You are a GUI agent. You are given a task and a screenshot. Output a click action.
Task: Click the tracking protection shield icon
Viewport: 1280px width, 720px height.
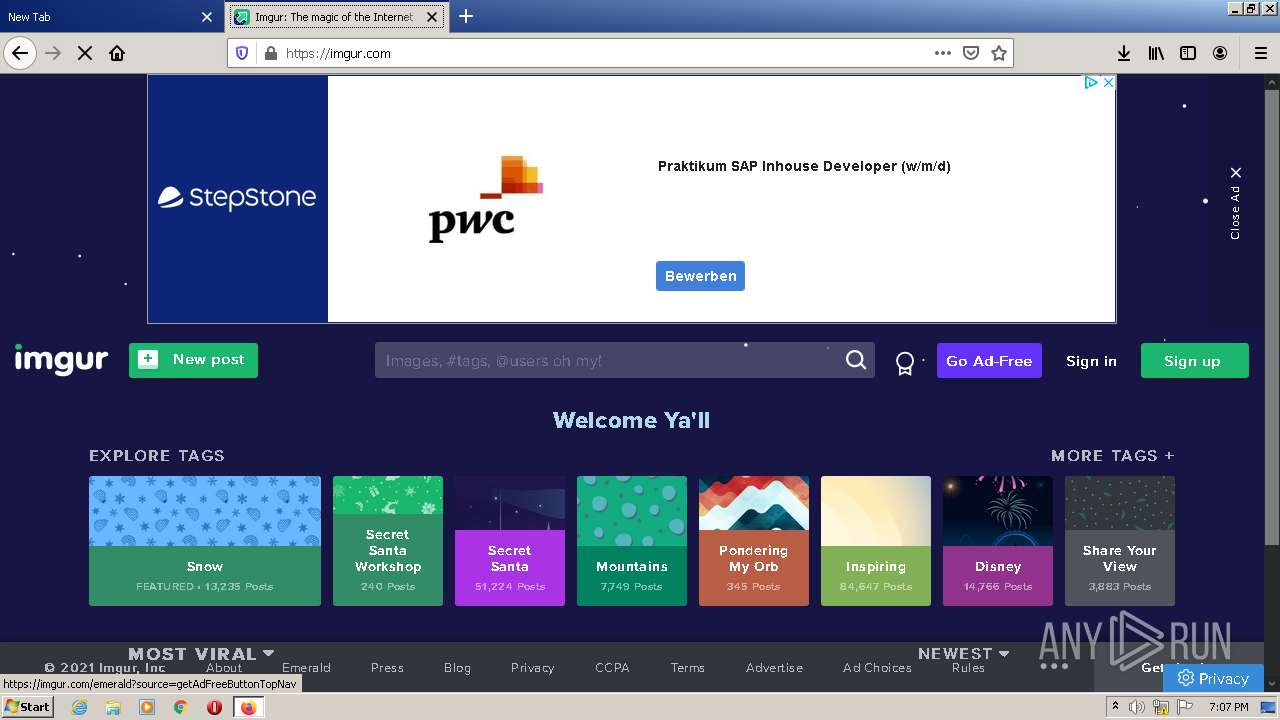242,53
